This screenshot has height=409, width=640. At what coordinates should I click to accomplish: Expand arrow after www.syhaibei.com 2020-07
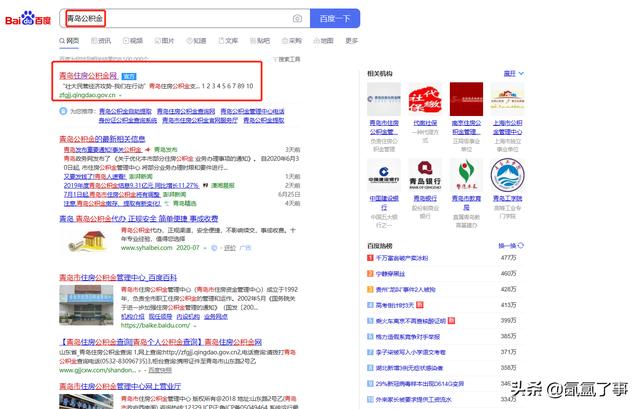tap(205, 248)
